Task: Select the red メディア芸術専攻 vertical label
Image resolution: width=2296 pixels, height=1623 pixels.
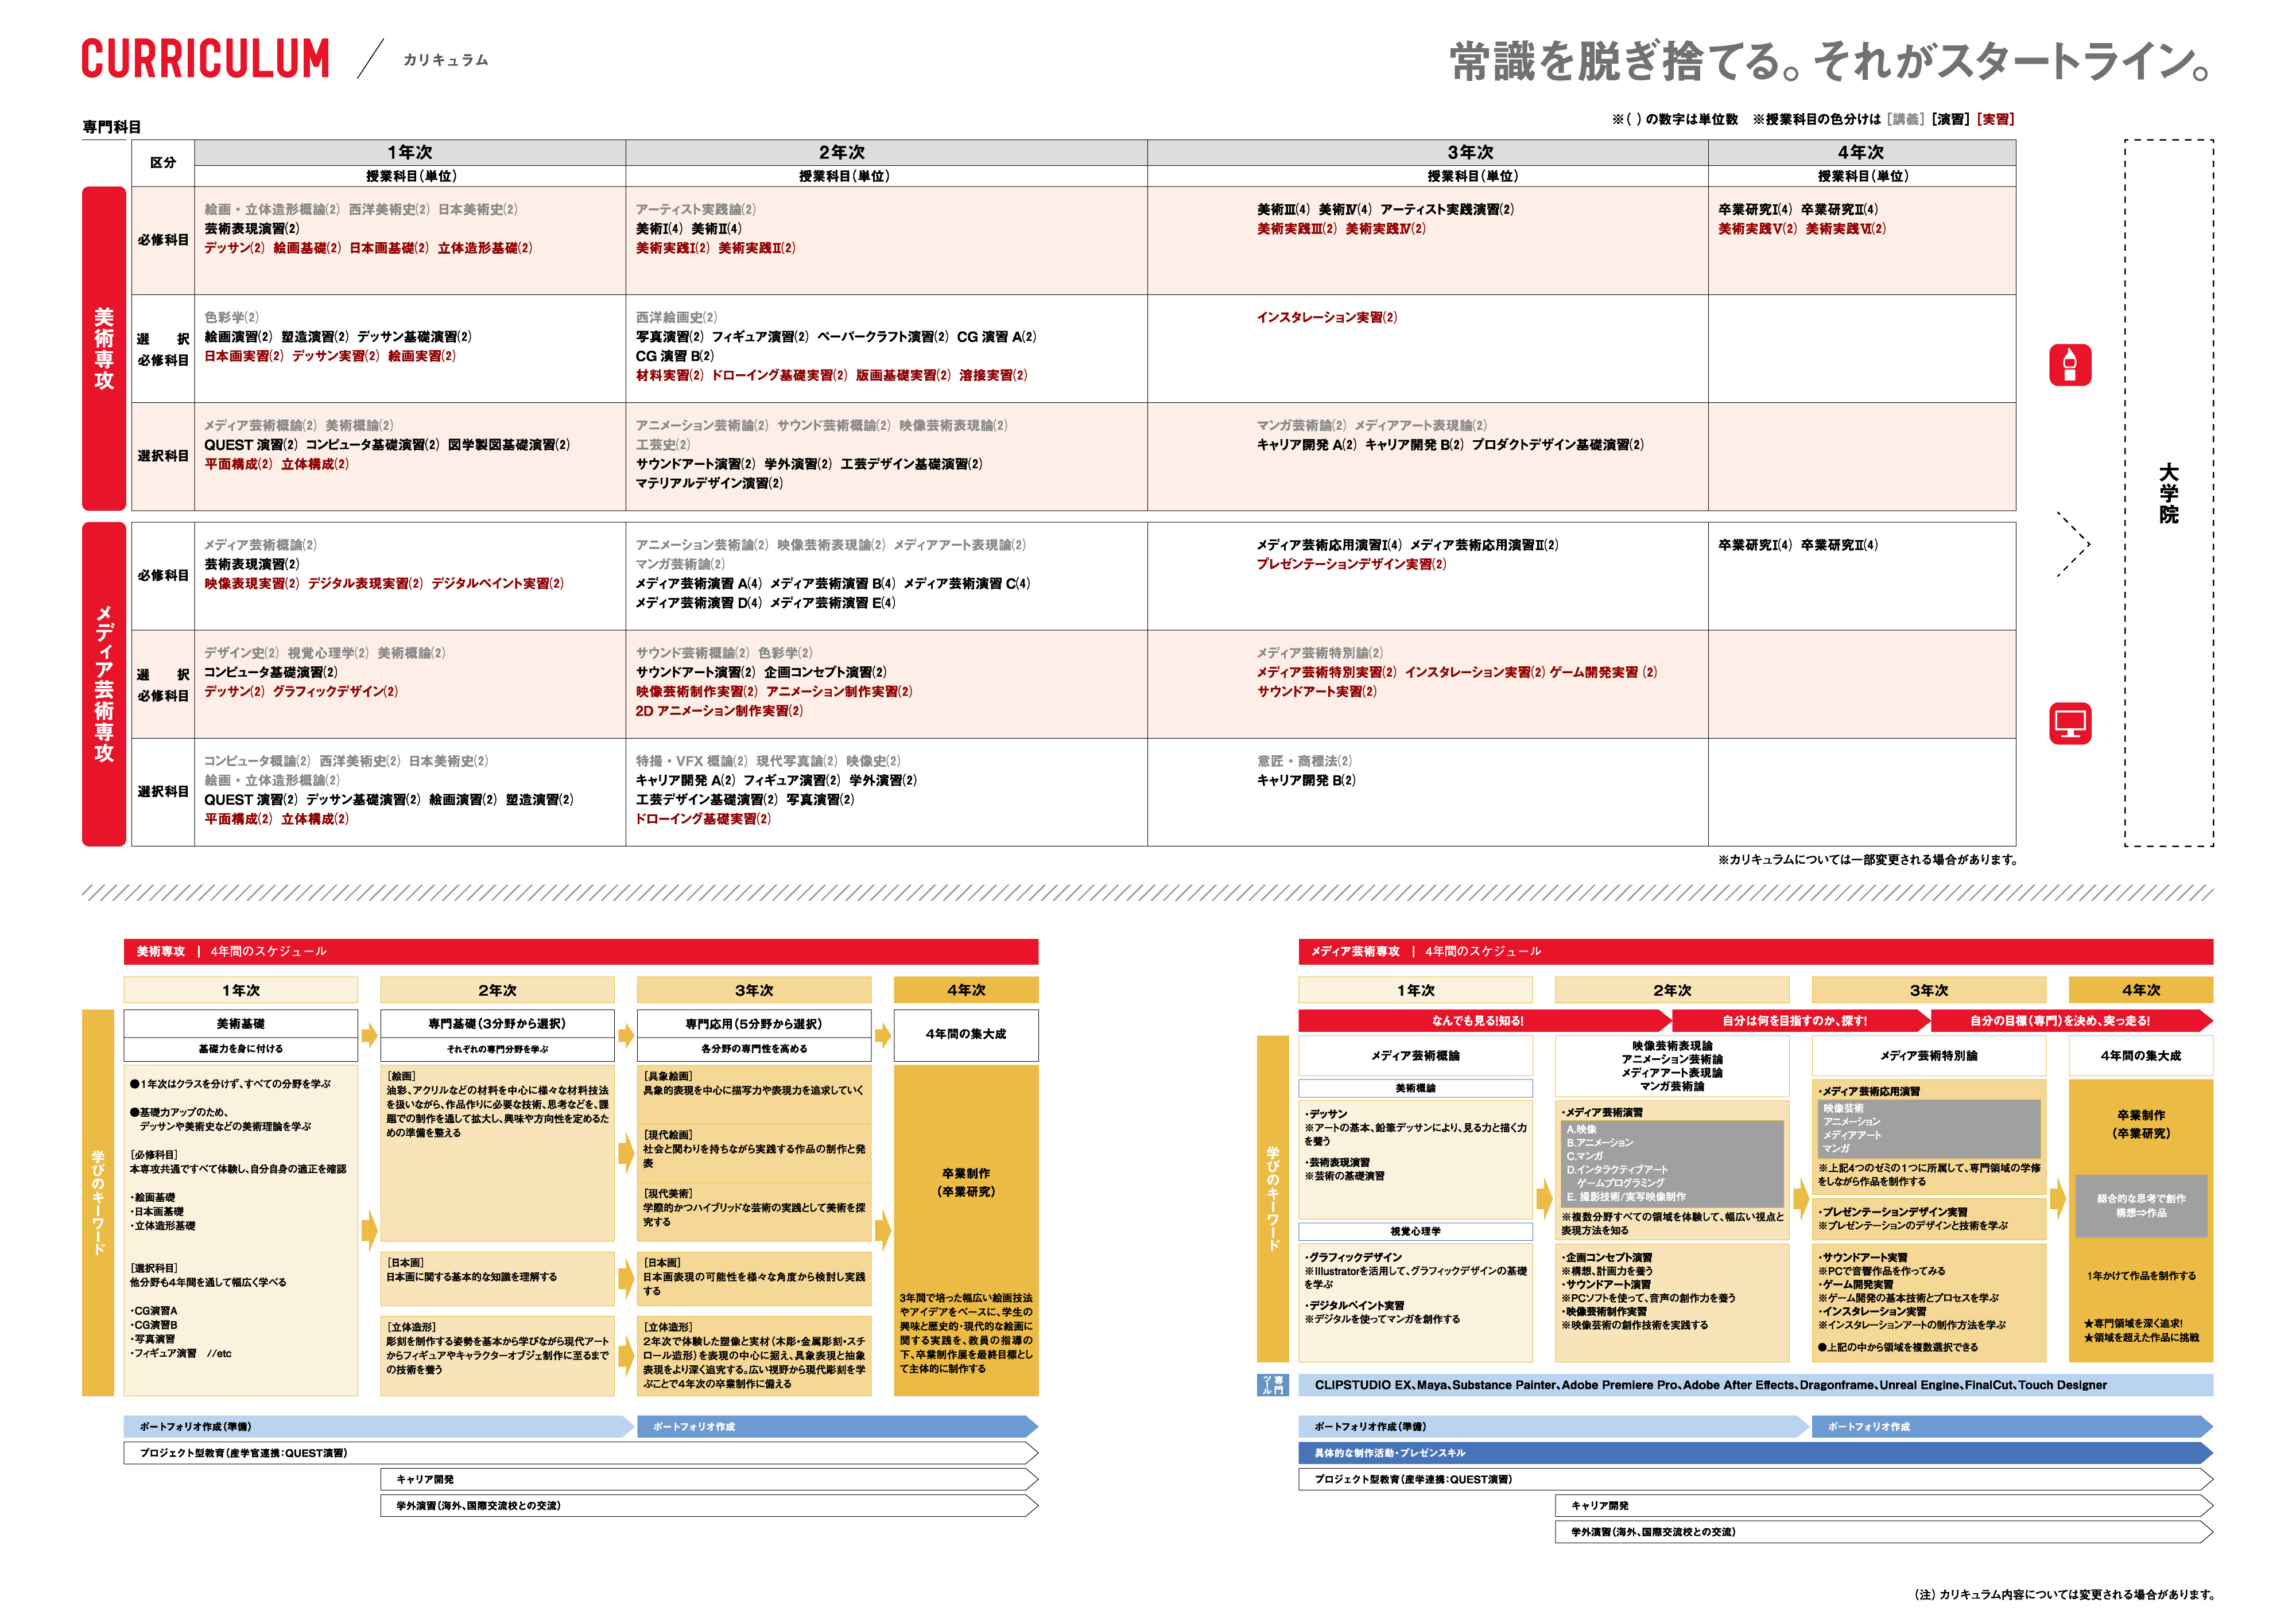Action: tap(104, 684)
